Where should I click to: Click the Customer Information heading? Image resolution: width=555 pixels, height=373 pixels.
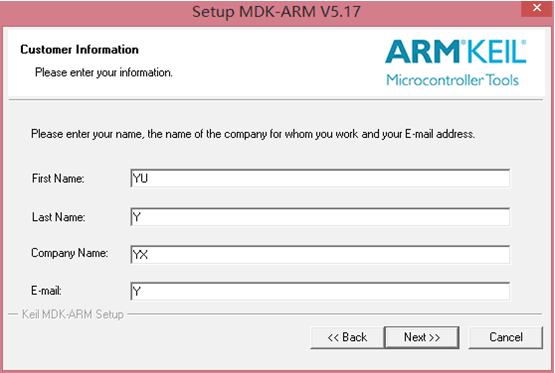click(79, 50)
